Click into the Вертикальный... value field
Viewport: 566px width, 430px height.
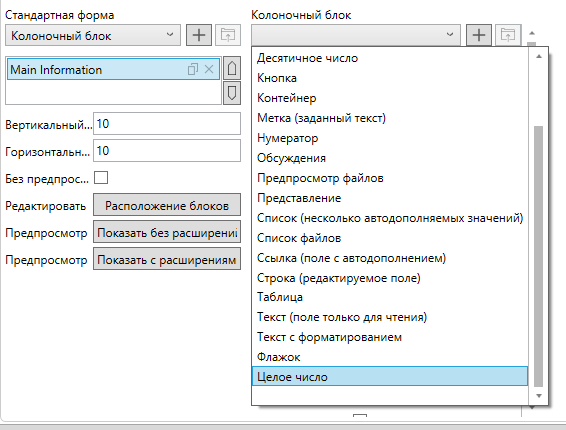coord(167,123)
